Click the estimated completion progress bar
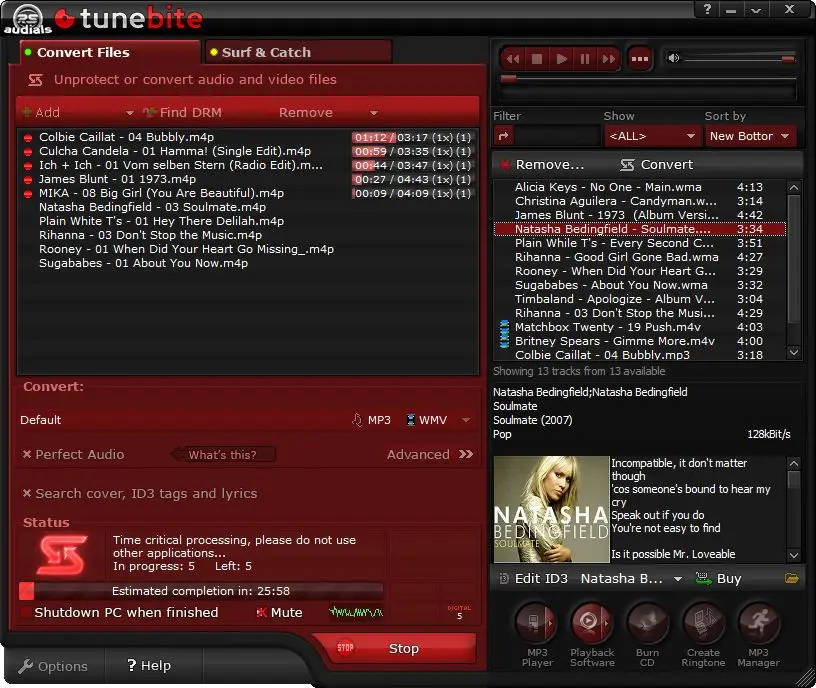The image size is (816, 688). tap(201, 591)
